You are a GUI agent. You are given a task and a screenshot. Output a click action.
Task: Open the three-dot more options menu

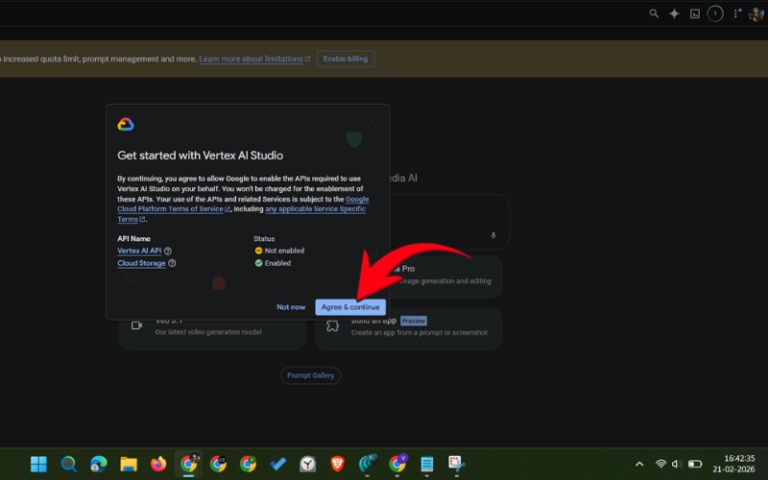pyautogui.click(x=737, y=14)
